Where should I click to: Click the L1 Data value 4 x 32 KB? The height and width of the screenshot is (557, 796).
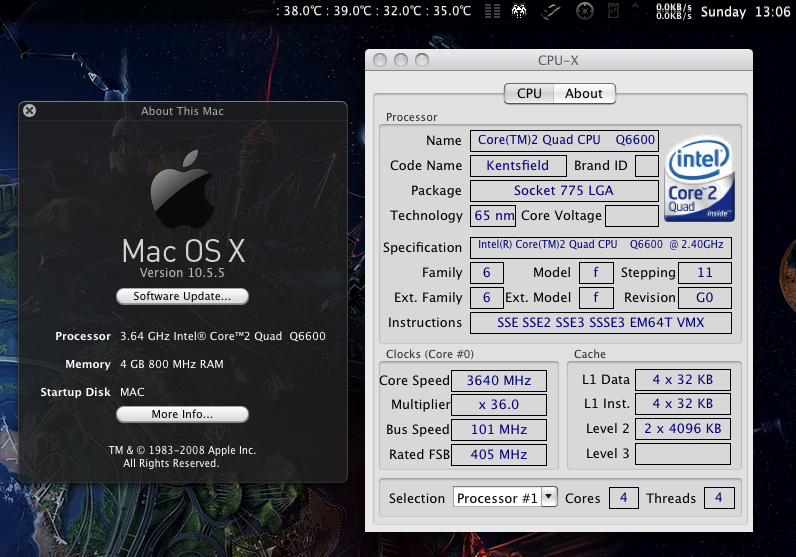click(683, 379)
